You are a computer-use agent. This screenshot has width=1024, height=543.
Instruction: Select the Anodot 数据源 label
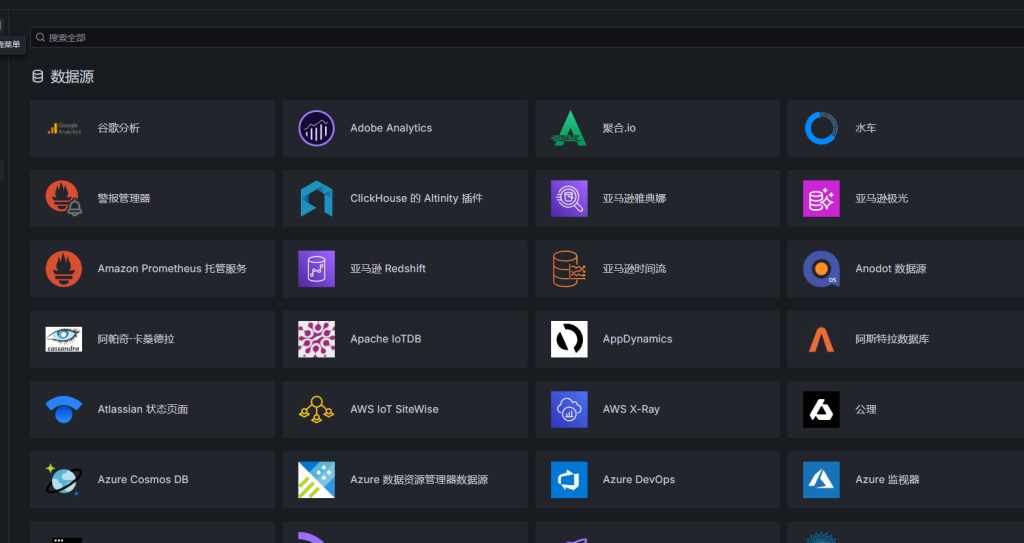tap(891, 269)
